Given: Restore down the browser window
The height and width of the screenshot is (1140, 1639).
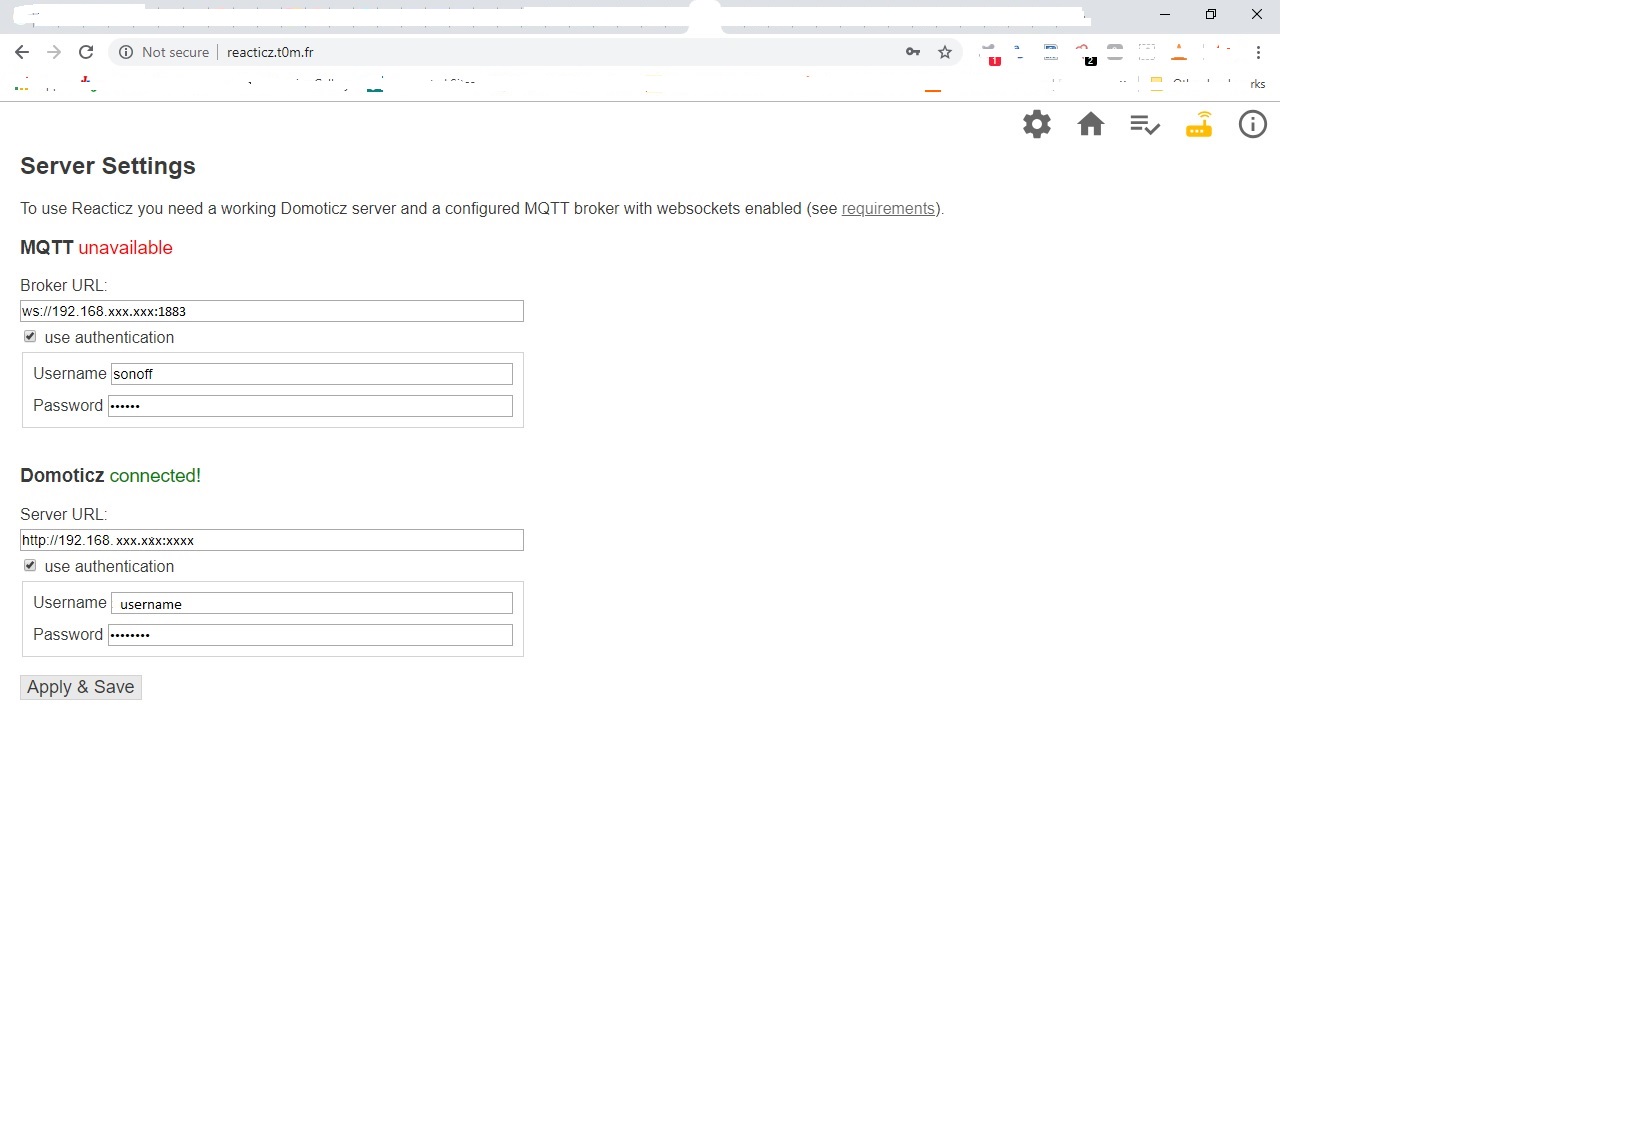Looking at the screenshot, I should coord(1211,14).
